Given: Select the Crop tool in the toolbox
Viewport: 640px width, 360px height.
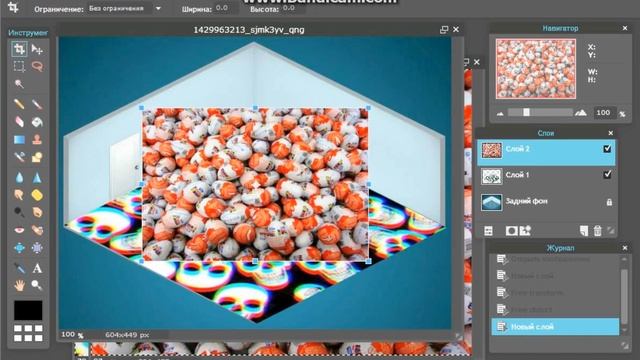Looking at the screenshot, I should click(19, 49).
